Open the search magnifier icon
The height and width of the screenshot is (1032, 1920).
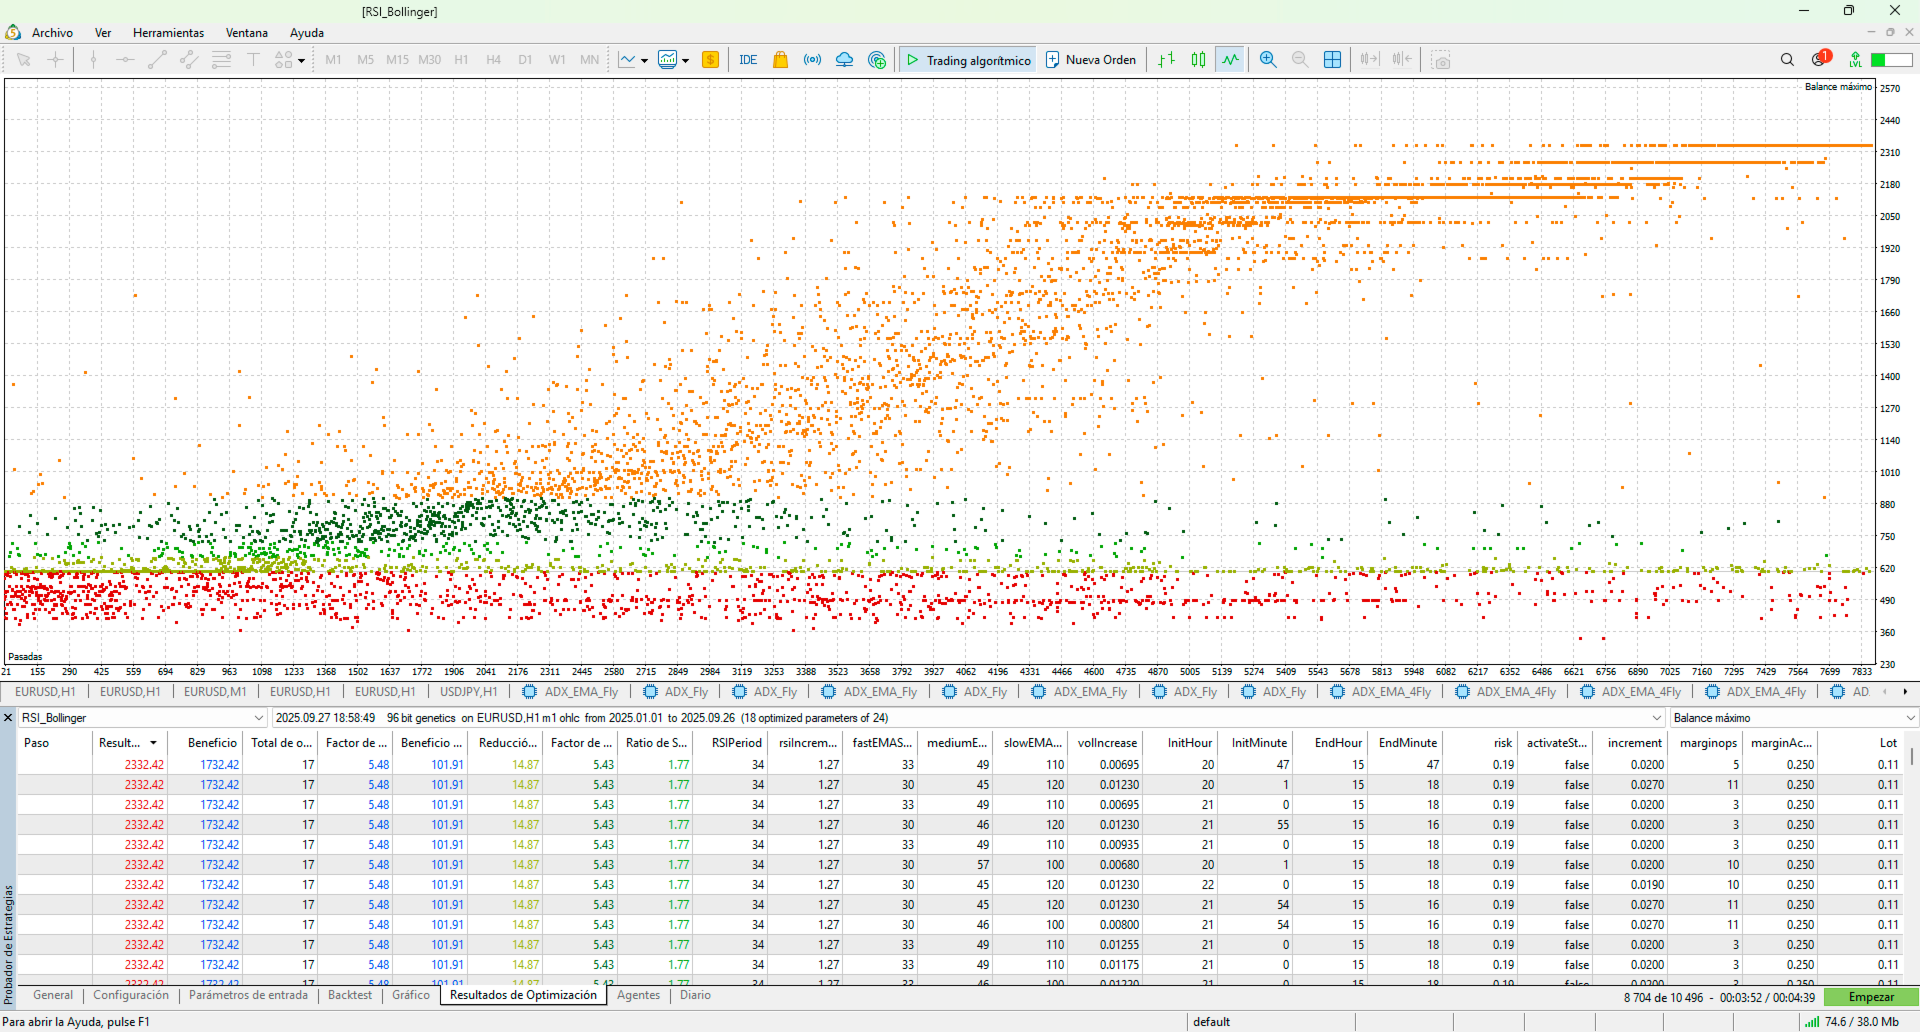pos(1787,60)
